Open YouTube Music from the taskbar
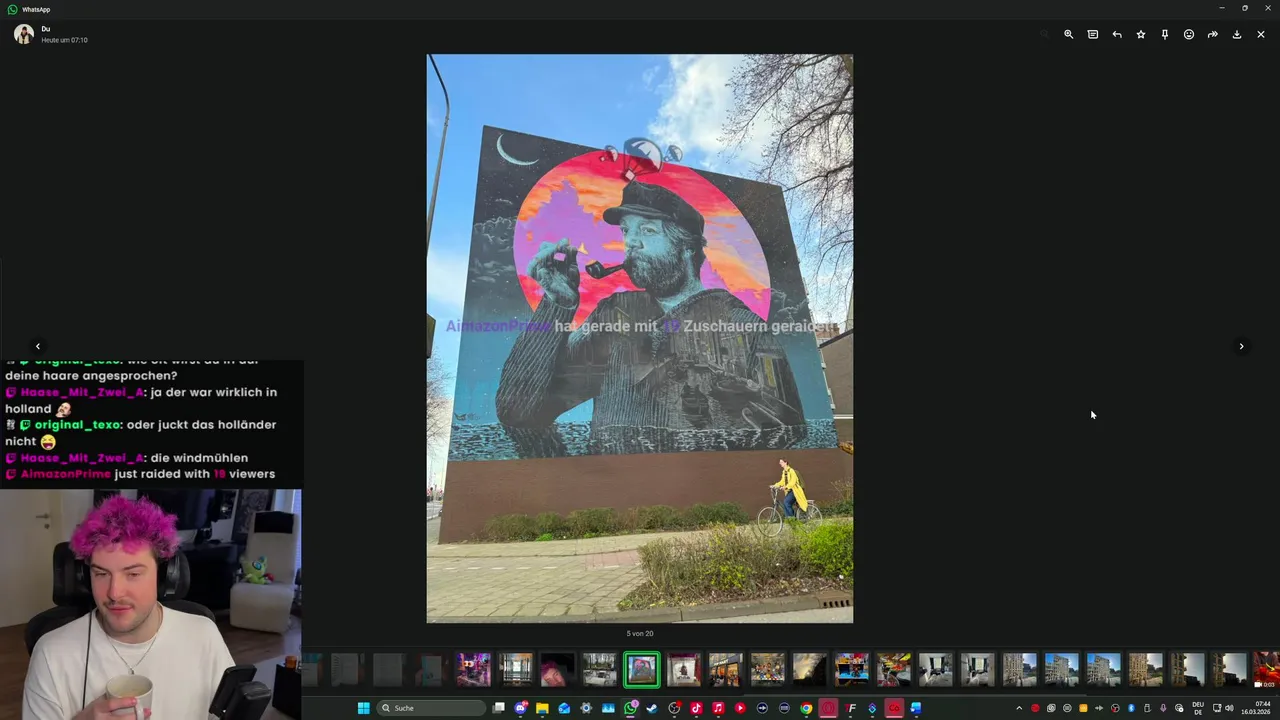Viewport: 1280px width, 720px height. 740,708
